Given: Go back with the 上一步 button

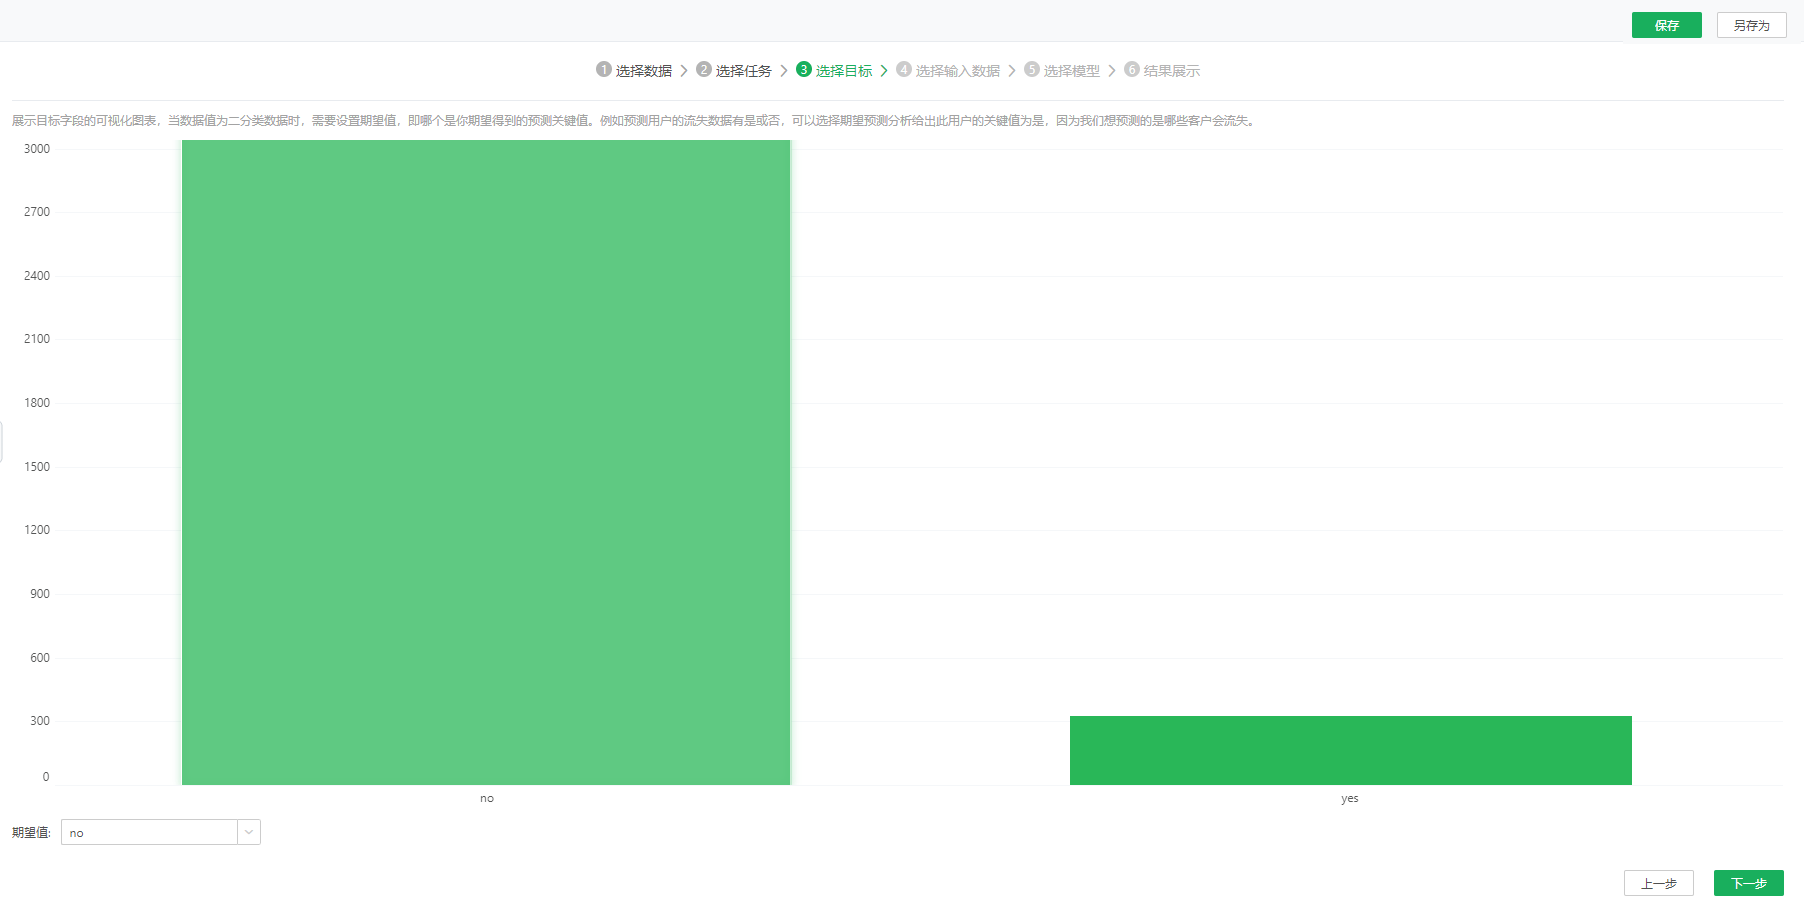Looking at the screenshot, I should pyautogui.click(x=1658, y=883).
